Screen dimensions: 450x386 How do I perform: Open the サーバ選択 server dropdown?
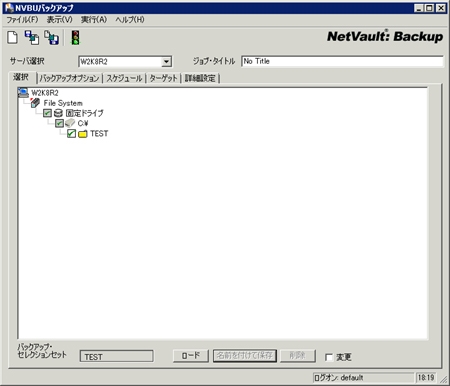(x=166, y=62)
